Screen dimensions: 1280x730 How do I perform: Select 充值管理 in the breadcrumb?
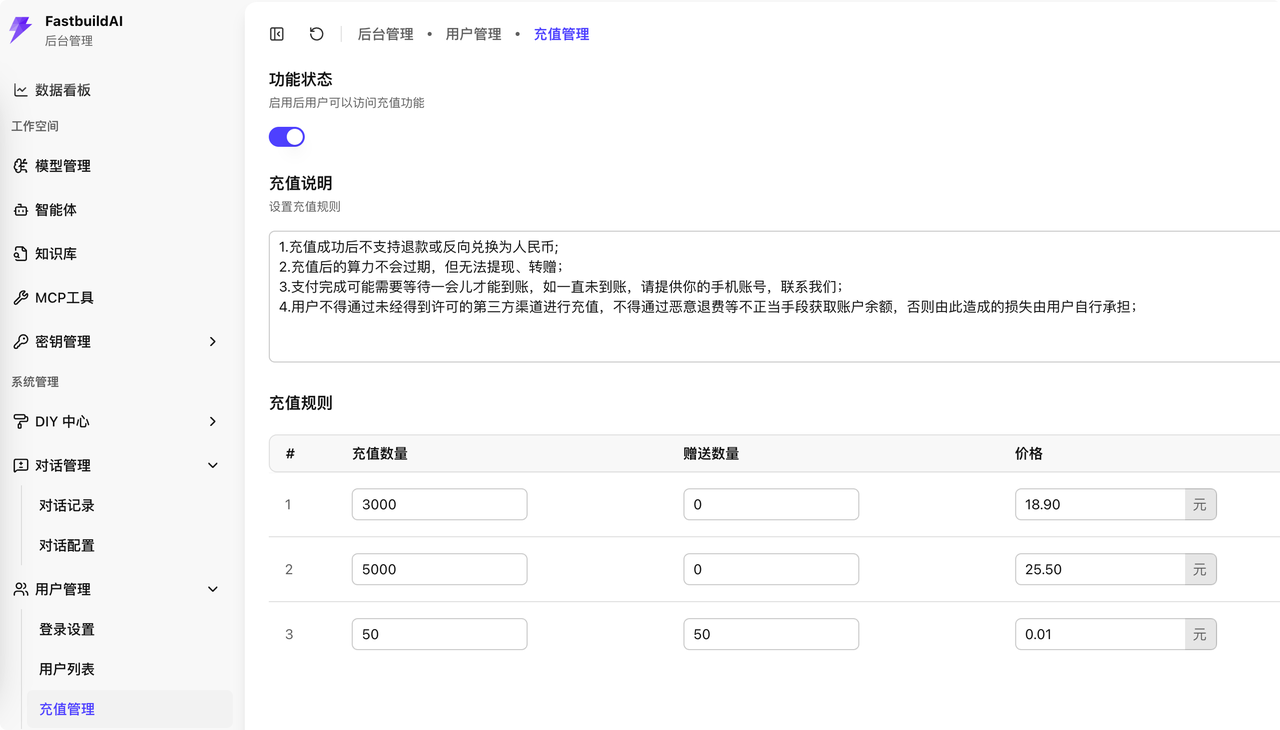[561, 33]
